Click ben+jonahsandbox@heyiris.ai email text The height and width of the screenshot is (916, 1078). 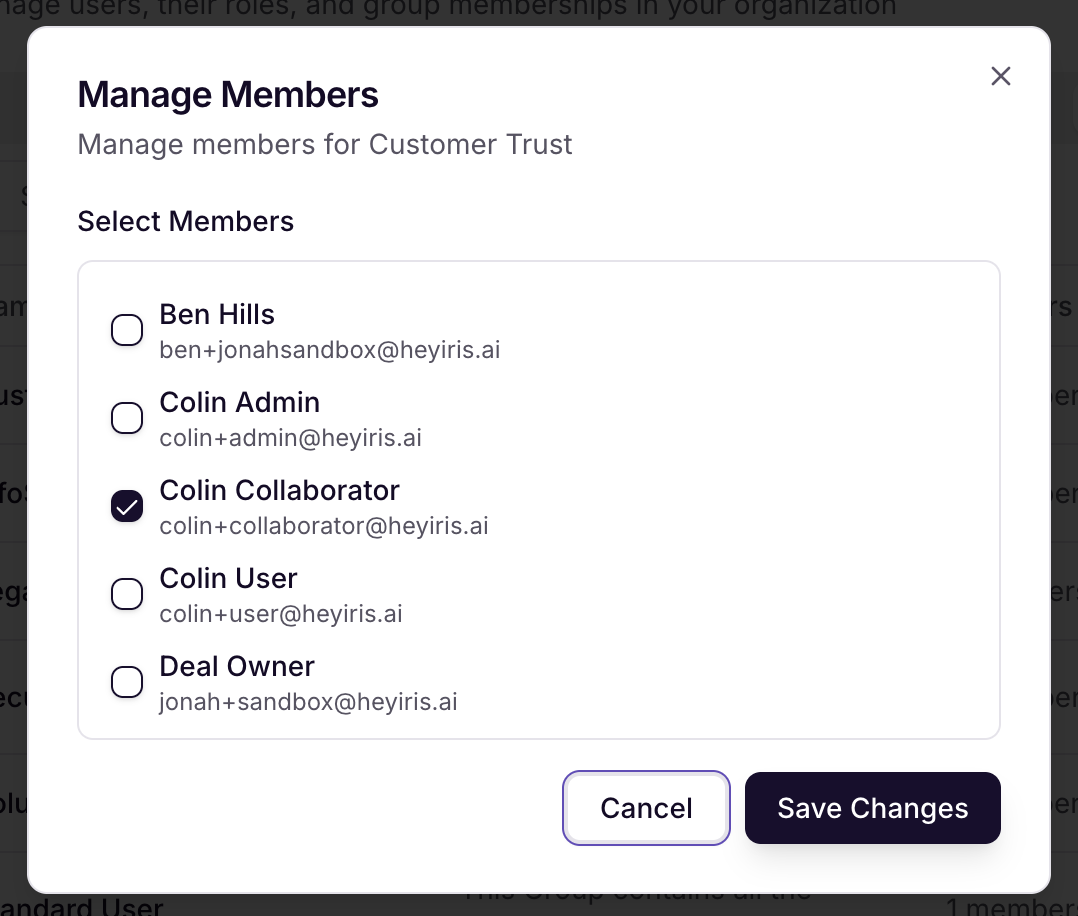(330, 350)
